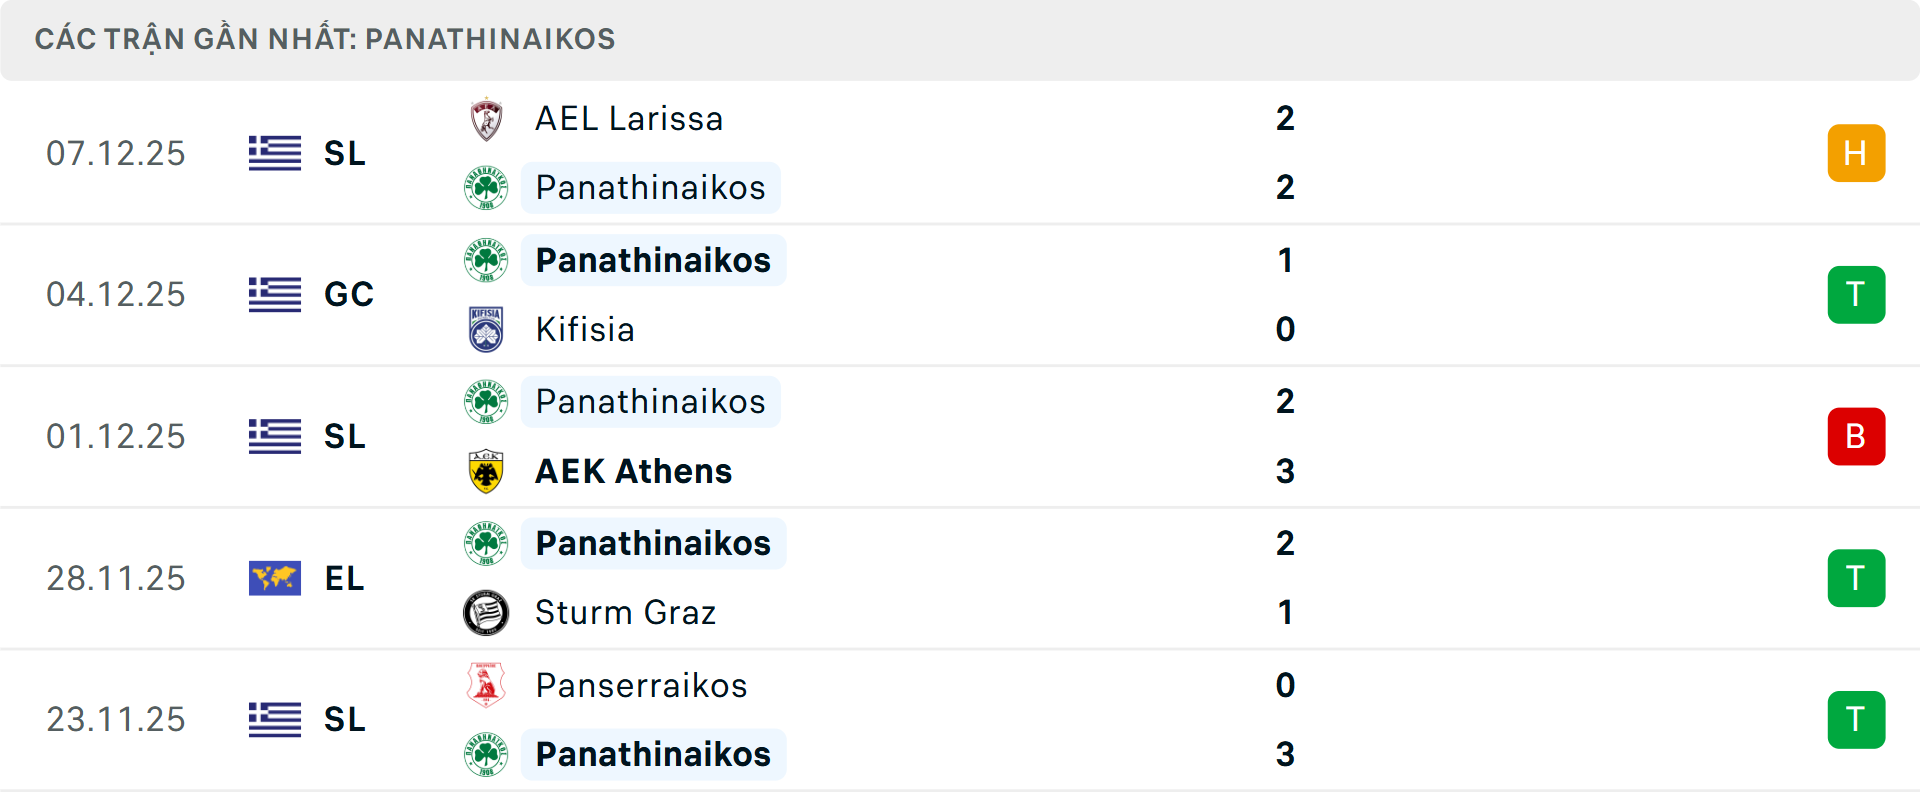Click the green T badge for 04.12.25

pos(1856,295)
